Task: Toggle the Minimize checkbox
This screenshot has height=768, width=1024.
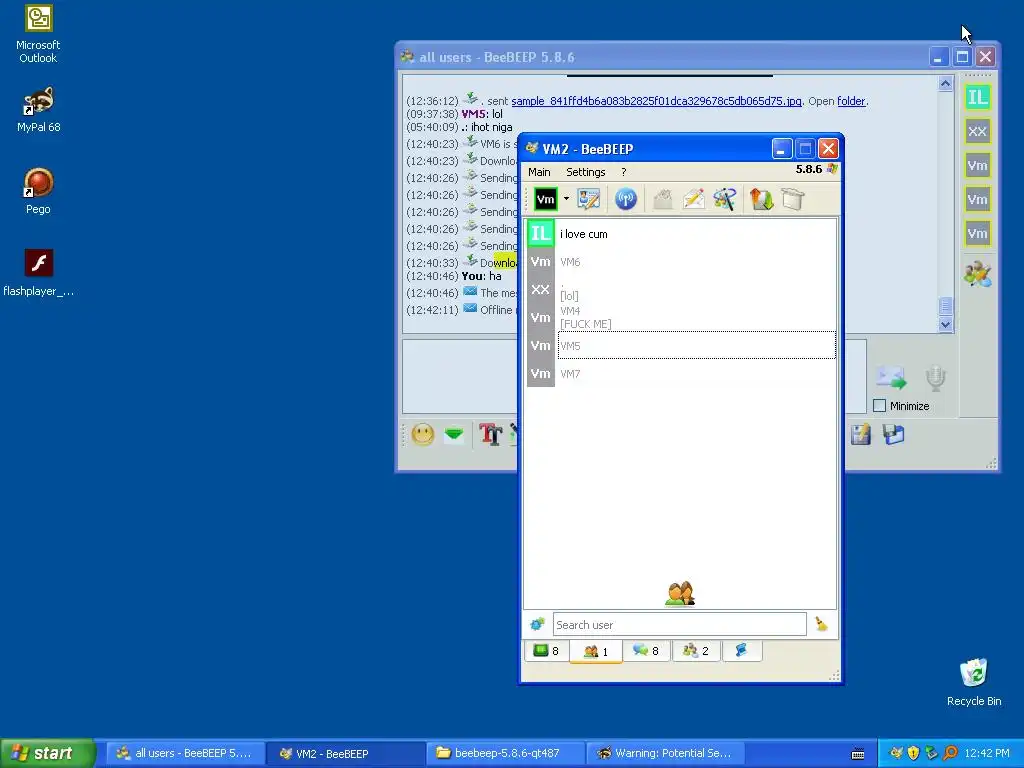Action: point(880,406)
